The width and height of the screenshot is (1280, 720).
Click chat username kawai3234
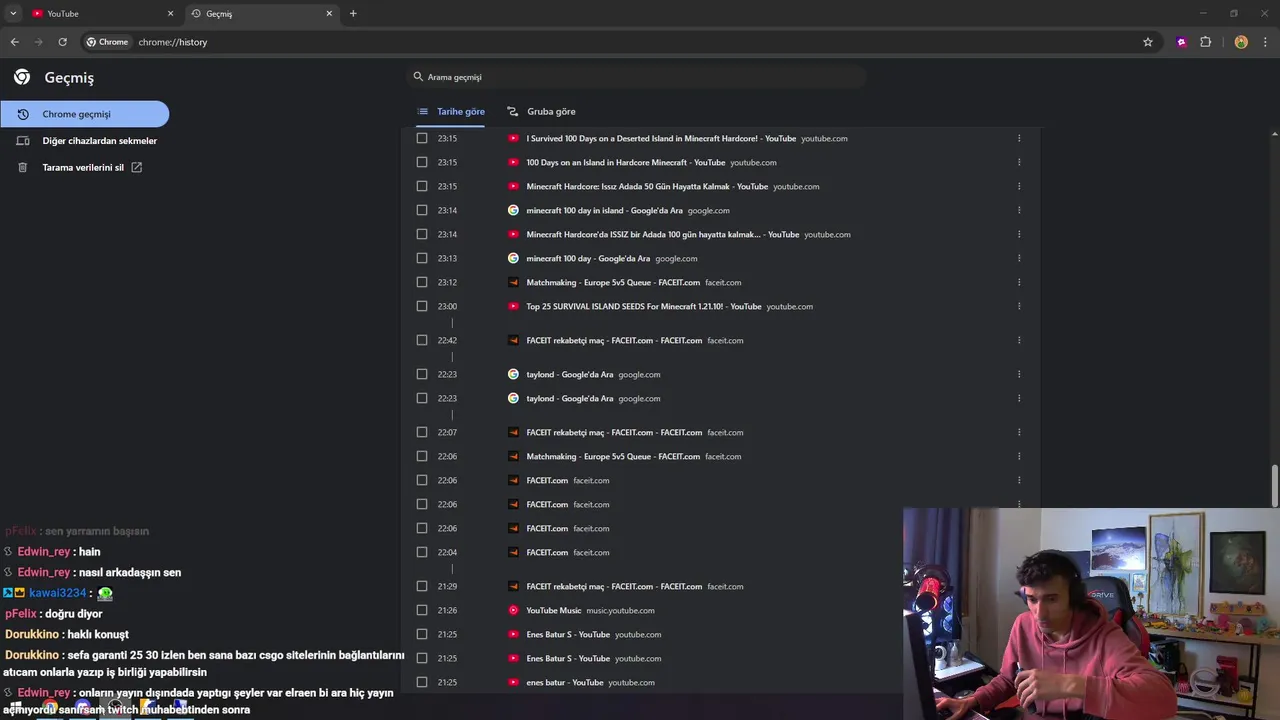pos(58,593)
